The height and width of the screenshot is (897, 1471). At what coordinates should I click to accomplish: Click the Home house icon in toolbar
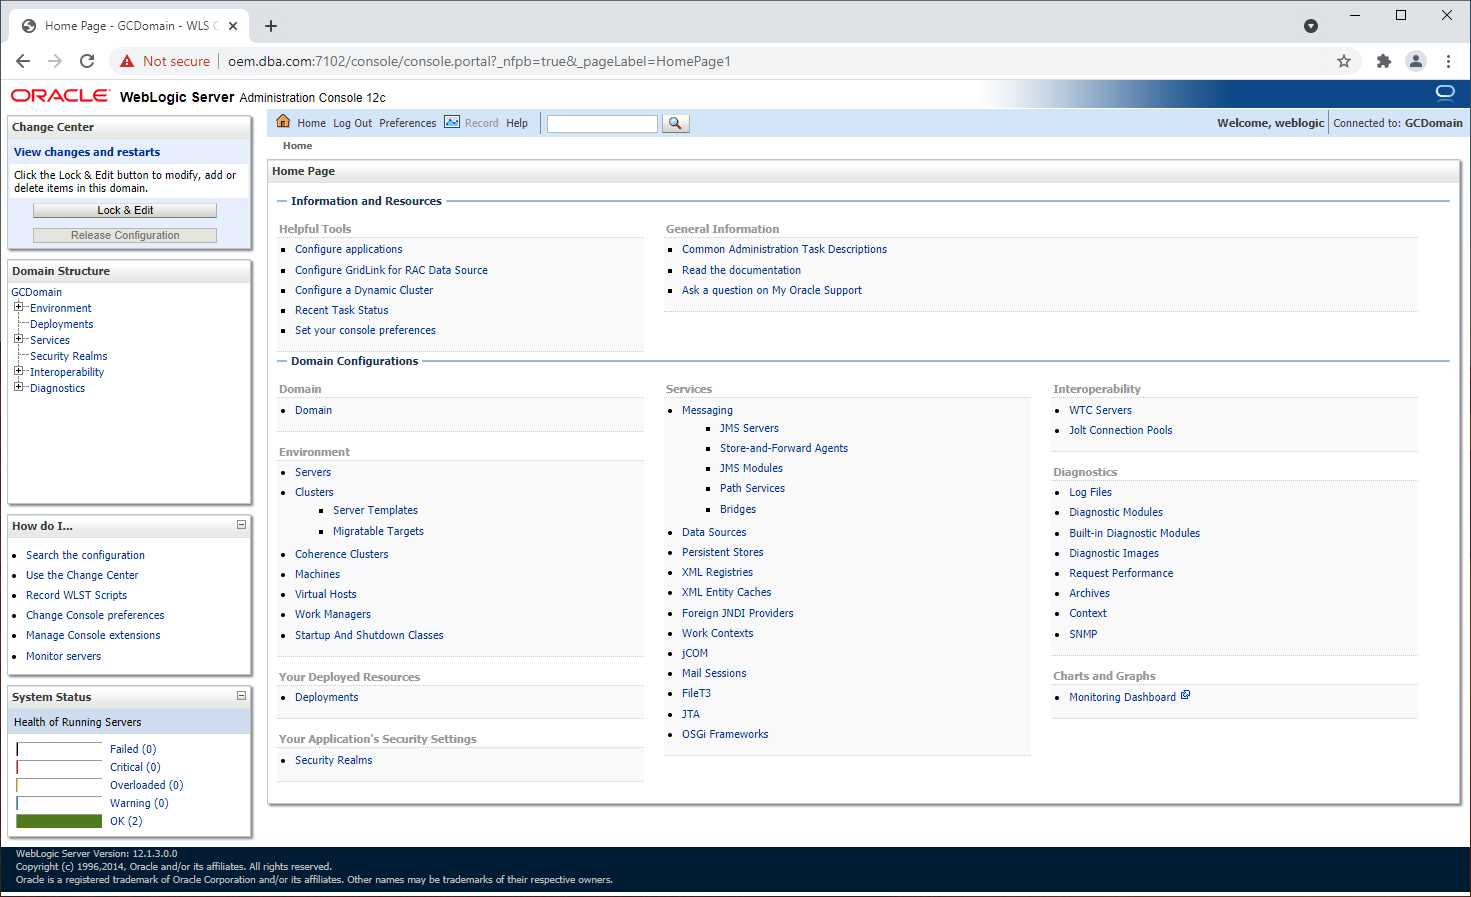(283, 122)
